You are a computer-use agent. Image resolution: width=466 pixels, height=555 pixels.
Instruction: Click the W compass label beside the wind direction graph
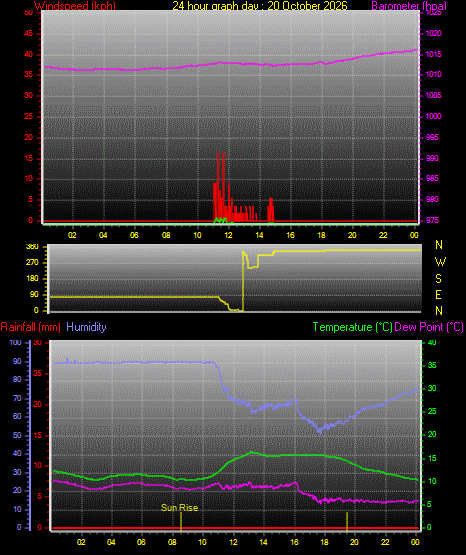tap(440, 262)
